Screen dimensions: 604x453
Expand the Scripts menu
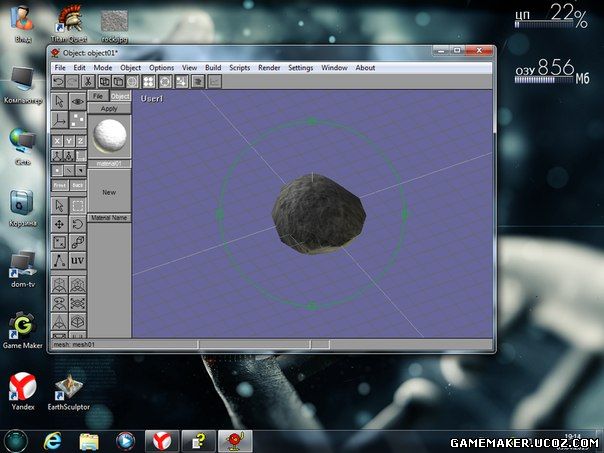pyautogui.click(x=240, y=68)
